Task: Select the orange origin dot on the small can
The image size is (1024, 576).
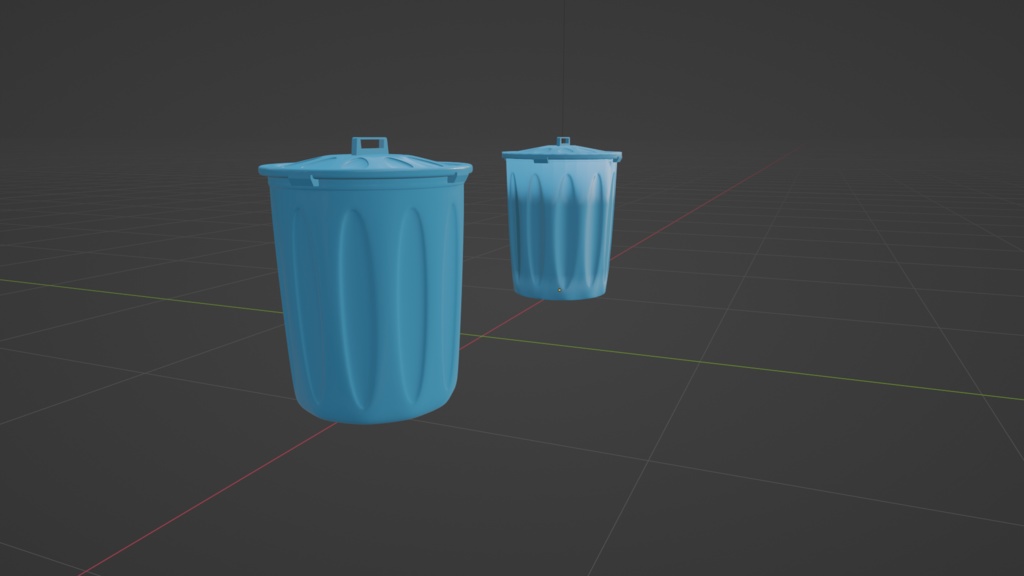Action: (x=559, y=289)
